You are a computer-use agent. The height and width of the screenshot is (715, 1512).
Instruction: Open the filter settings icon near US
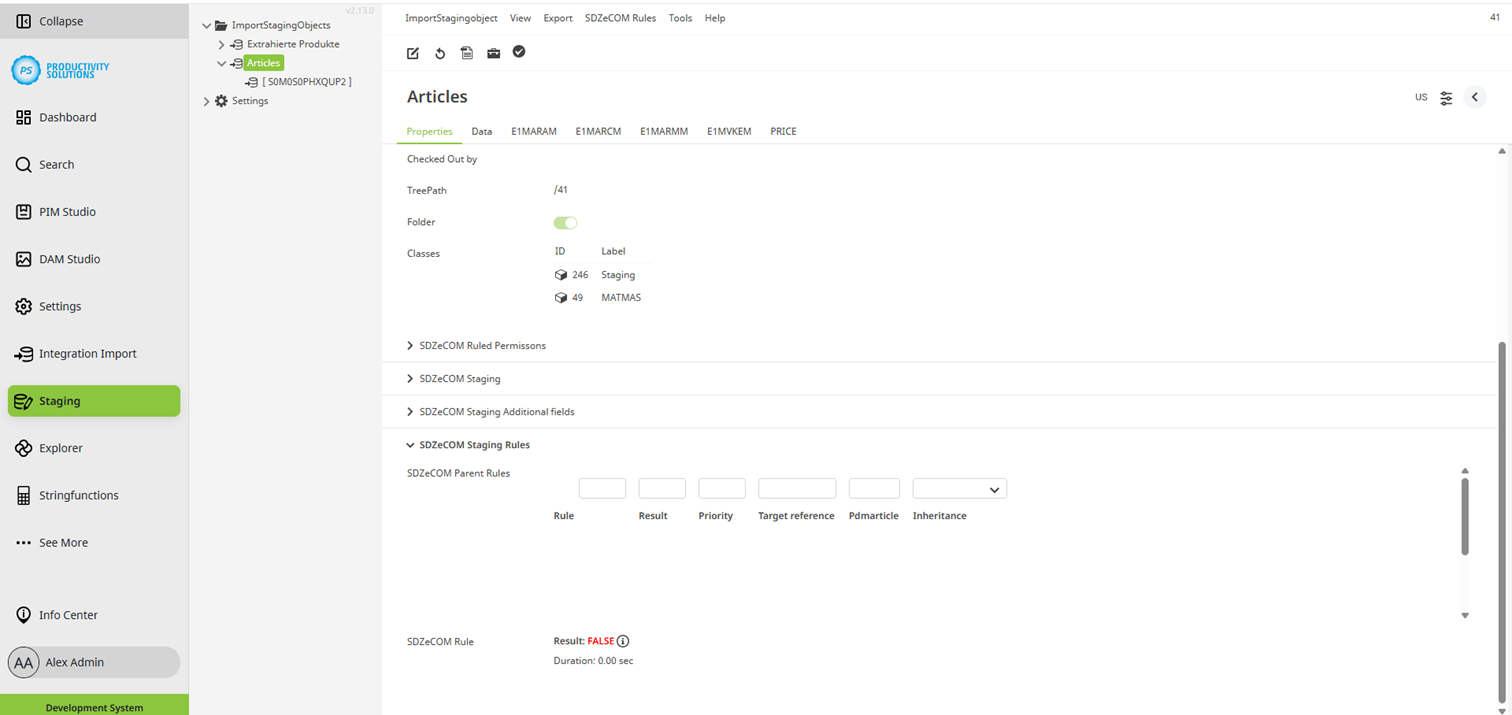point(1446,97)
